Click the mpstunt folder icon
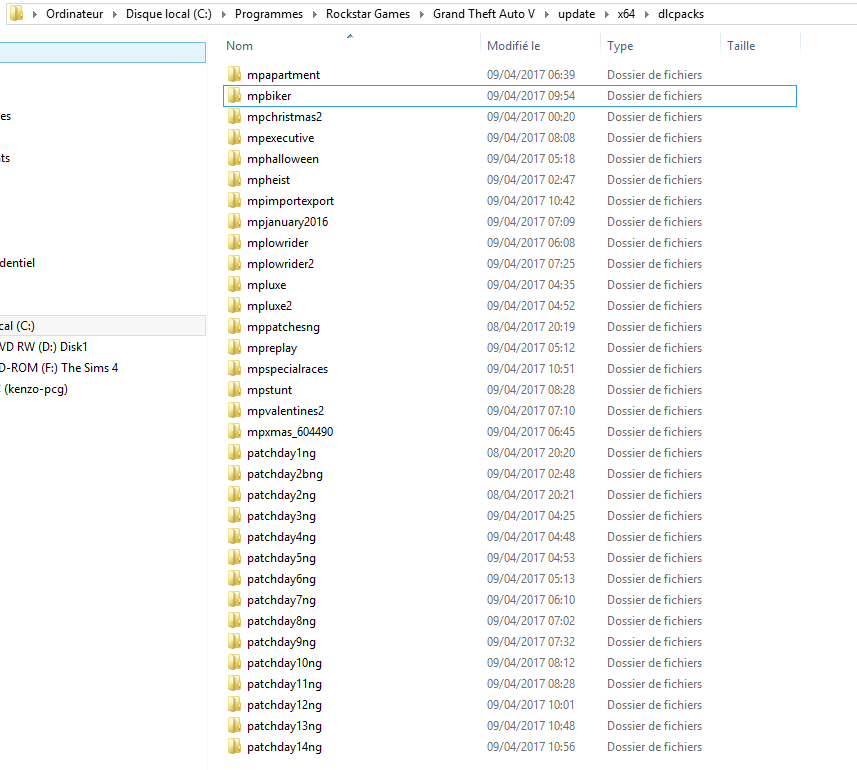The image size is (857, 770). pos(234,389)
